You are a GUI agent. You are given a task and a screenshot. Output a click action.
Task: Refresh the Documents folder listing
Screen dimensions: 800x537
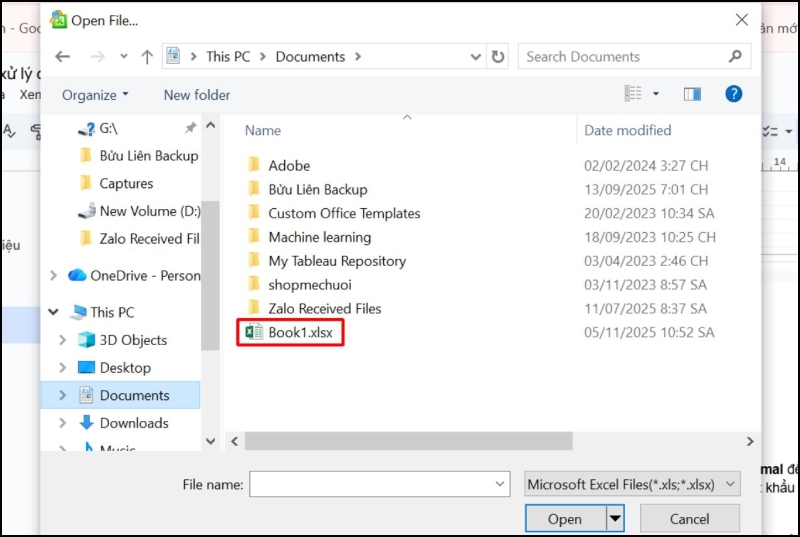[x=498, y=57]
